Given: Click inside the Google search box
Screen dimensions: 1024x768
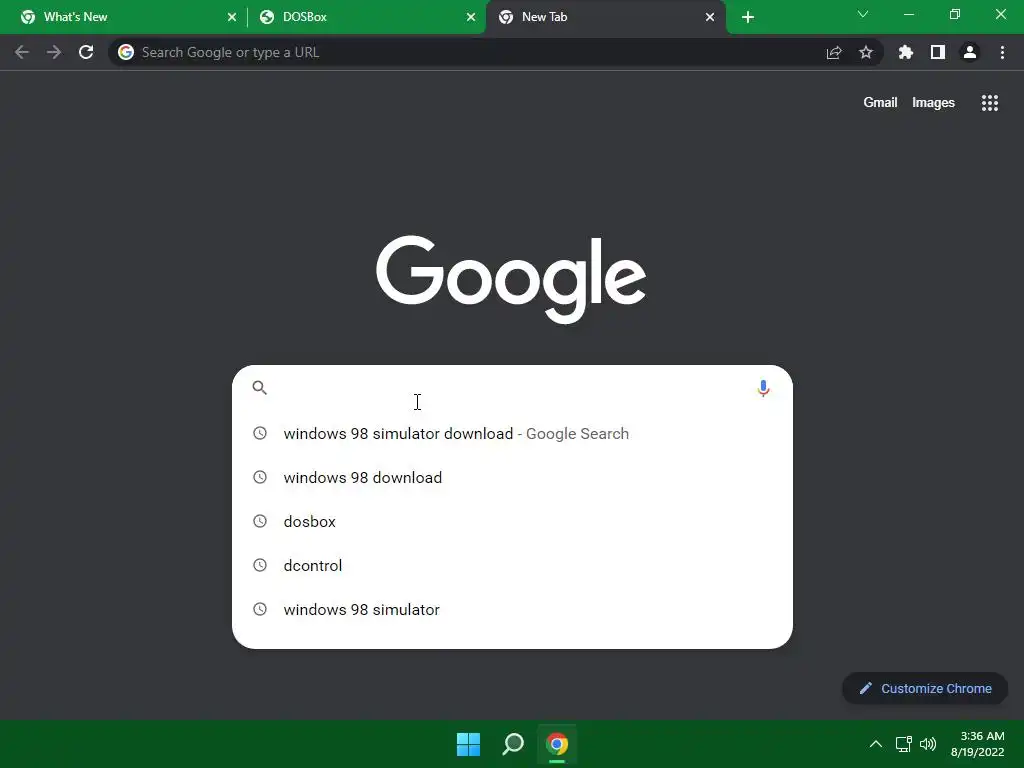Looking at the screenshot, I should pyautogui.click(x=513, y=388).
